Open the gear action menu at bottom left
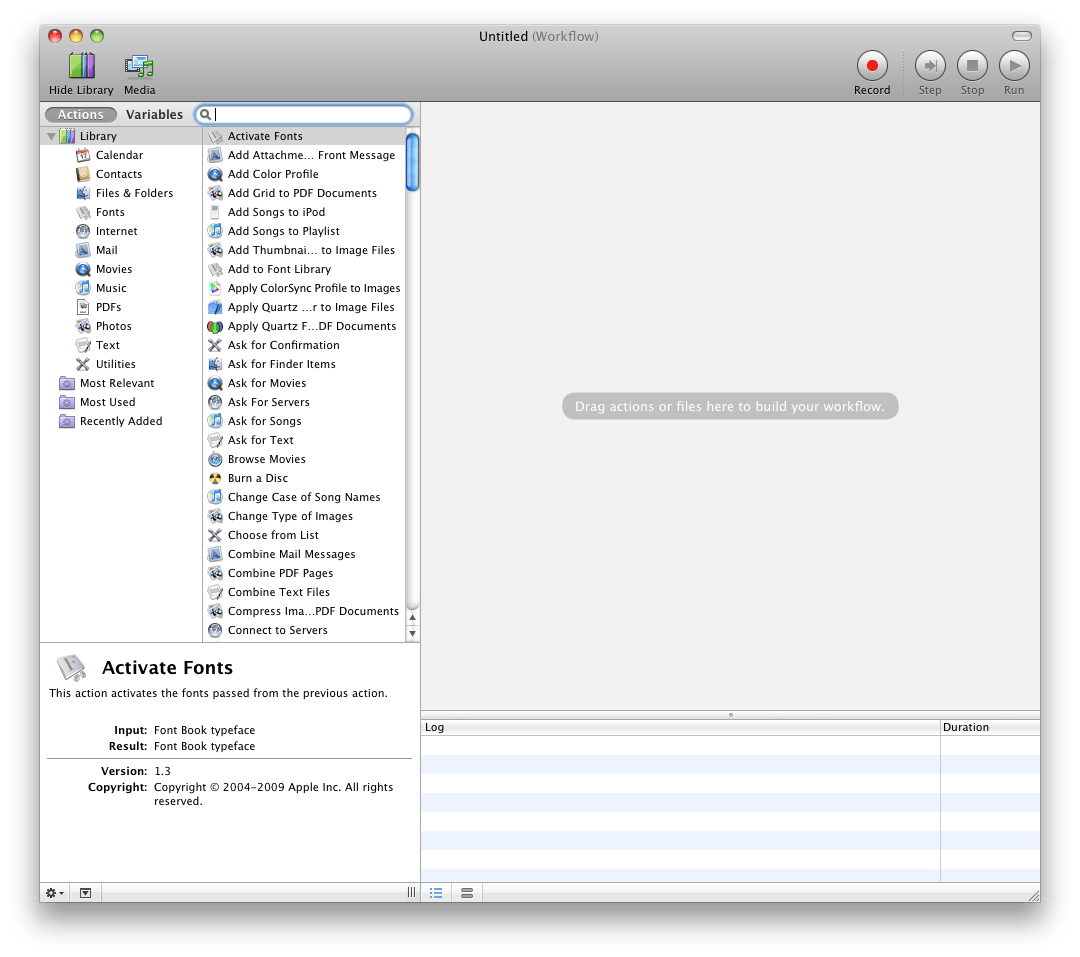 tap(55, 893)
